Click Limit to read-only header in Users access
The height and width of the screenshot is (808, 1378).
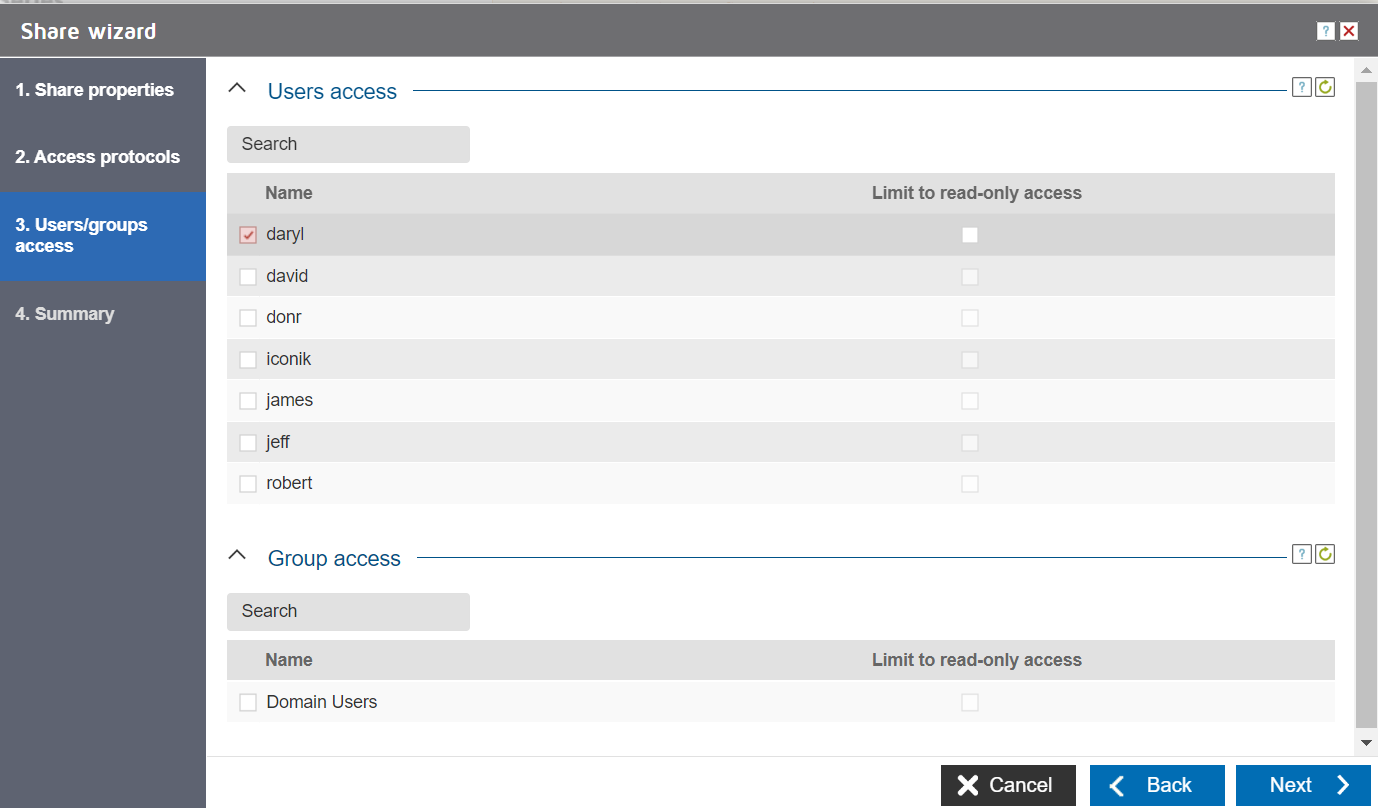tap(977, 193)
